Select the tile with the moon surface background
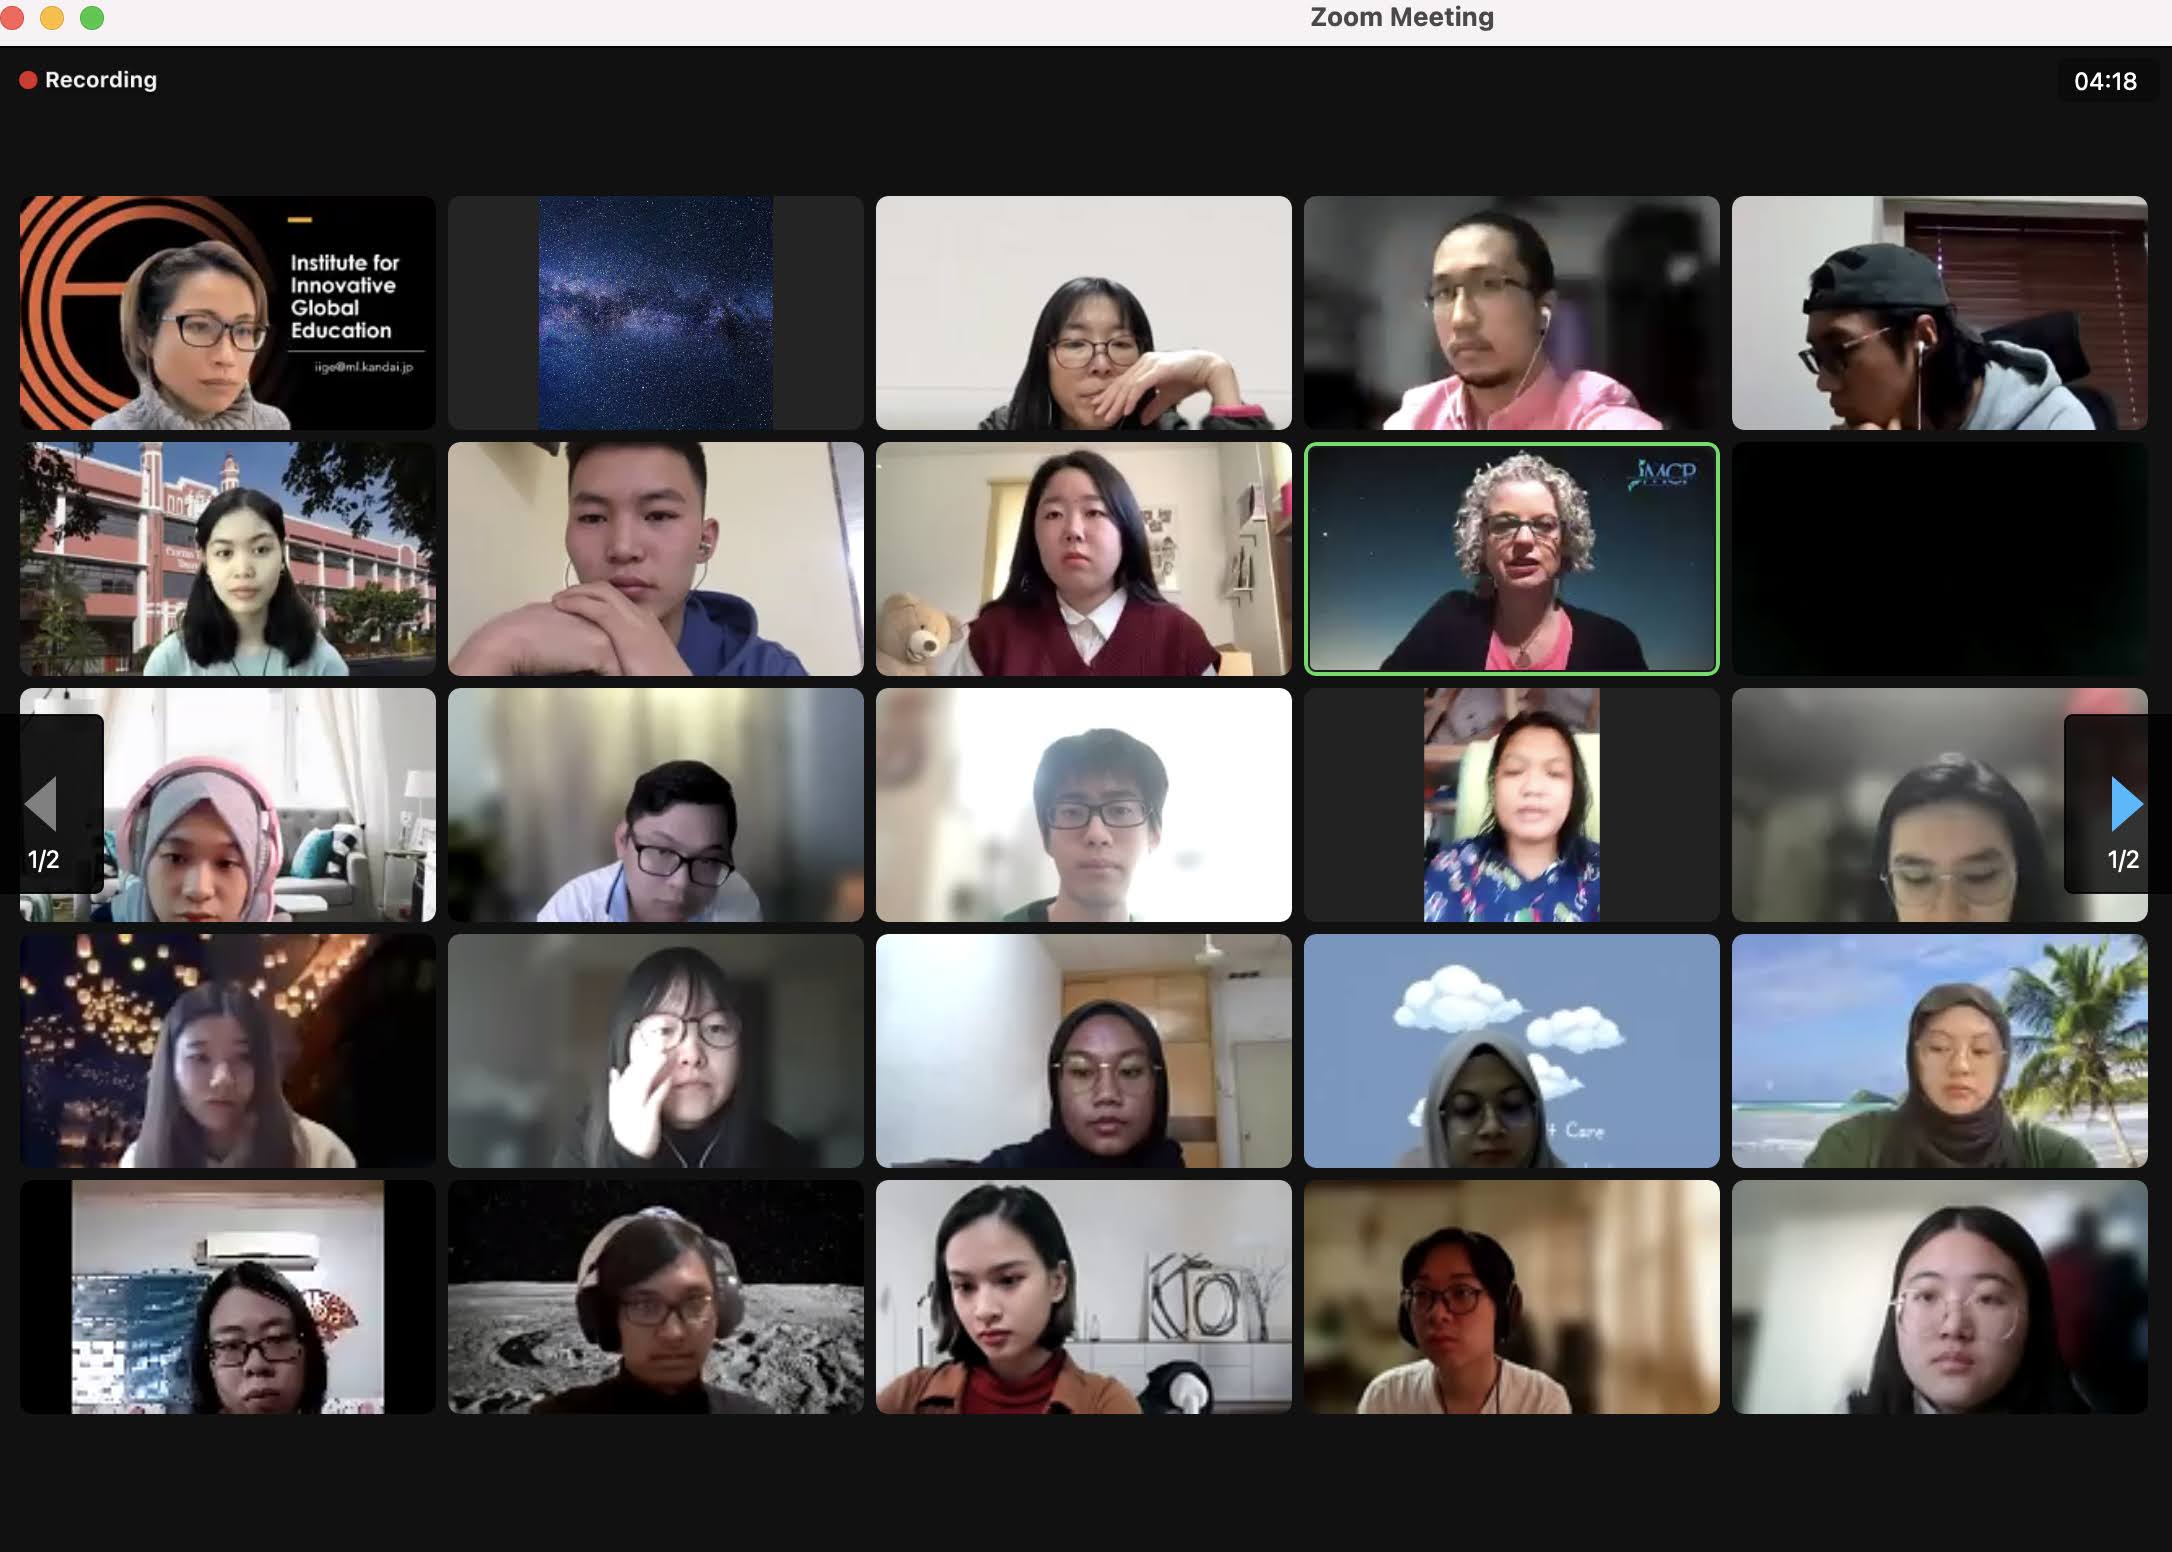 (656, 1297)
